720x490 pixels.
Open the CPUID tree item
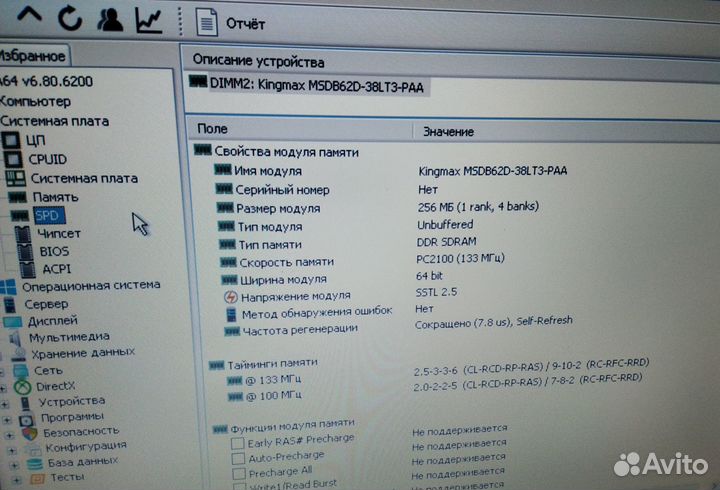tap(47, 159)
